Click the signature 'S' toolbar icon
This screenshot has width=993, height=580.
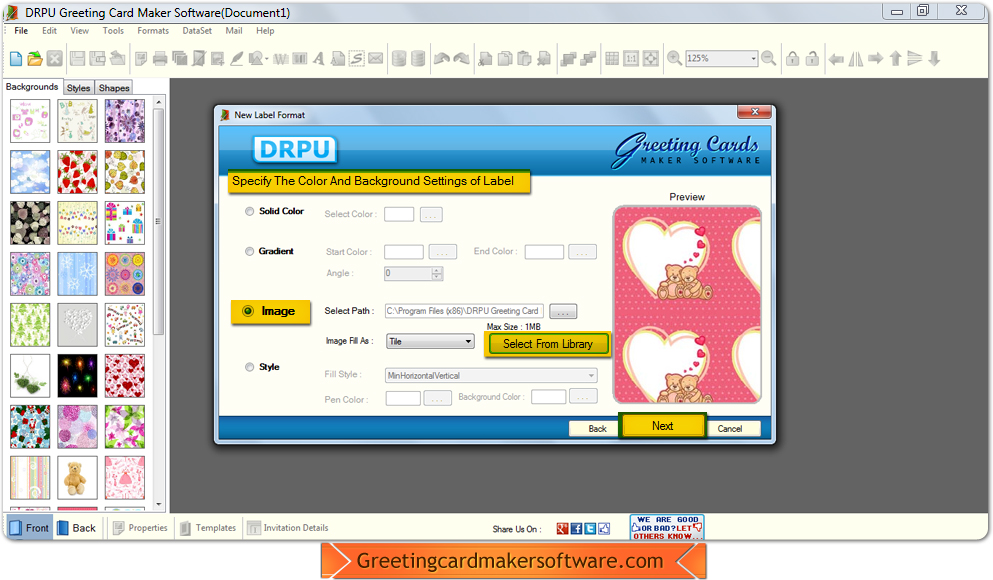[357, 59]
